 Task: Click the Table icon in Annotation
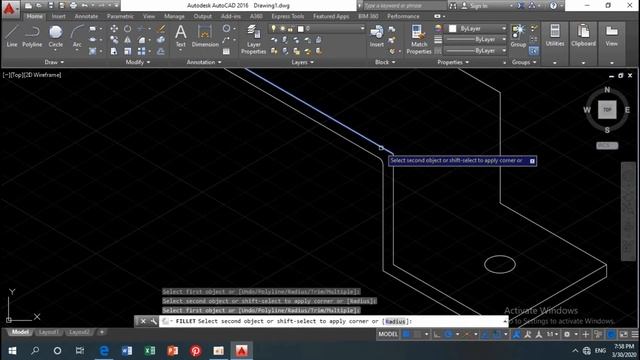[226, 51]
